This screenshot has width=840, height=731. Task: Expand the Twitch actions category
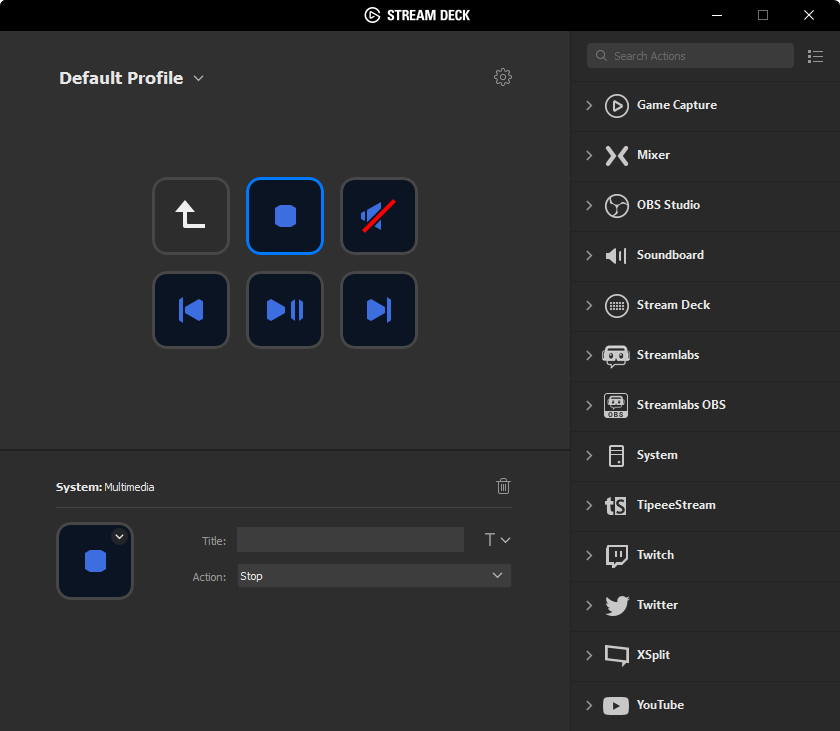(655, 555)
